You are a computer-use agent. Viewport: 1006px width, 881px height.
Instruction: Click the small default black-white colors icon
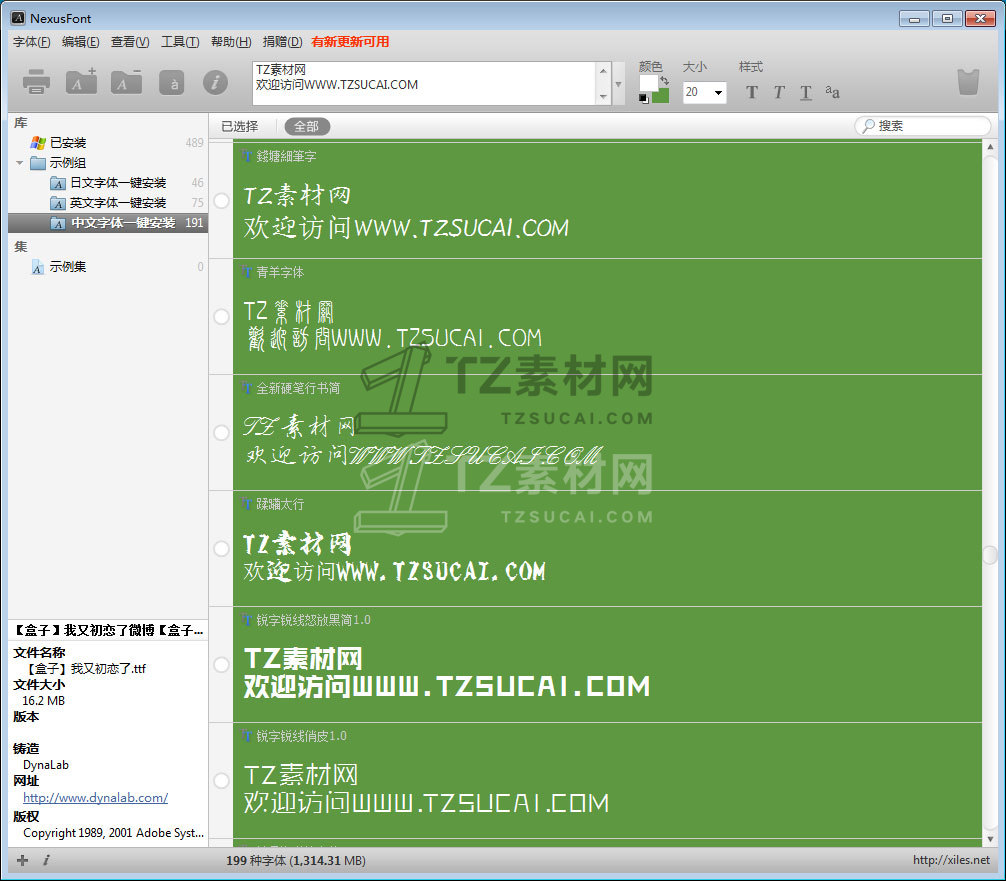644,98
